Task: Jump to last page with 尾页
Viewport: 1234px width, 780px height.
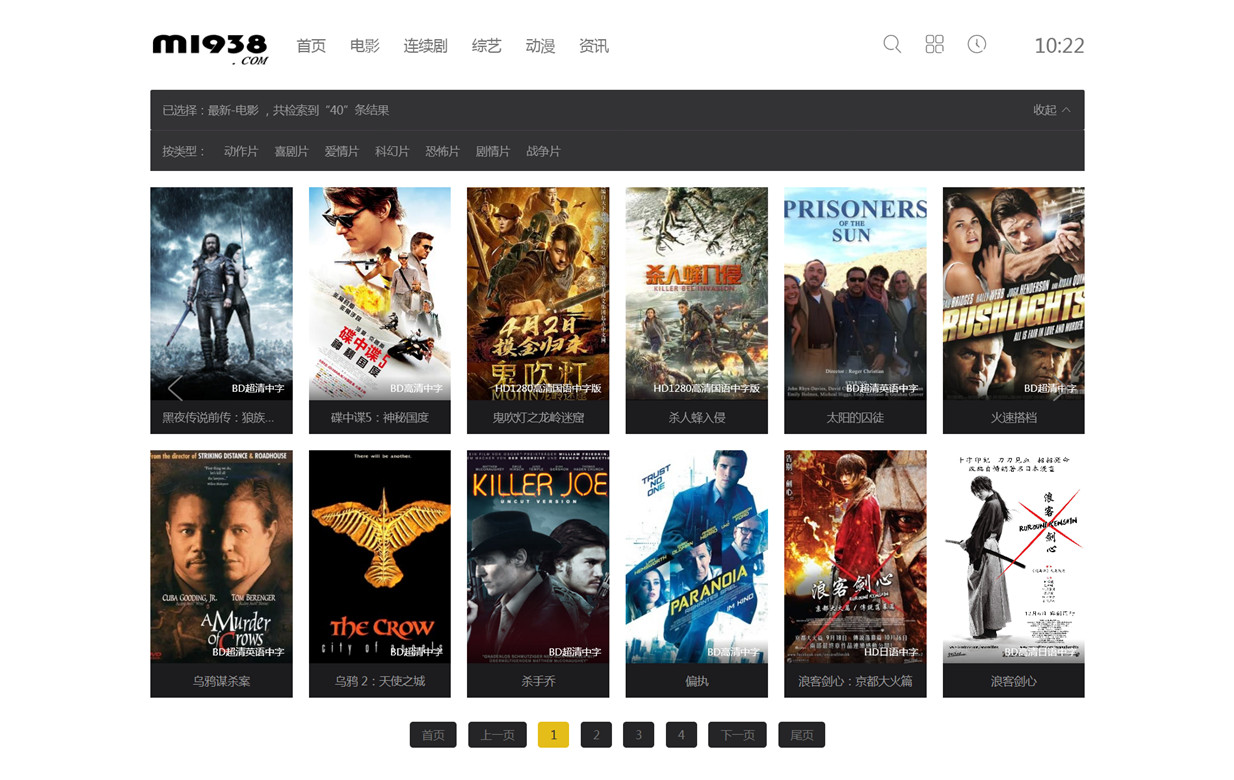Action: click(x=801, y=735)
